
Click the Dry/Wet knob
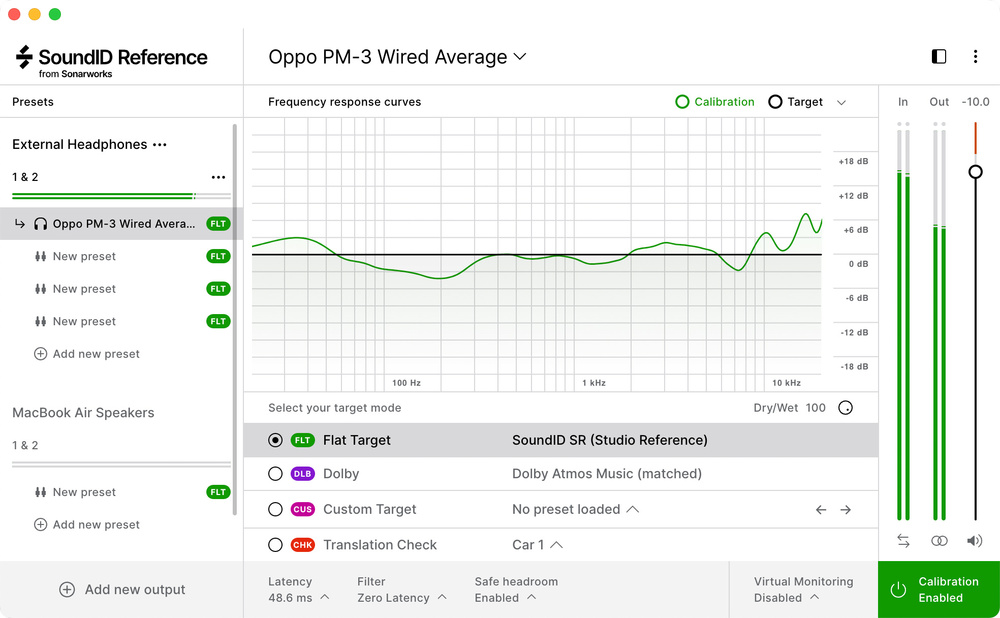845,408
